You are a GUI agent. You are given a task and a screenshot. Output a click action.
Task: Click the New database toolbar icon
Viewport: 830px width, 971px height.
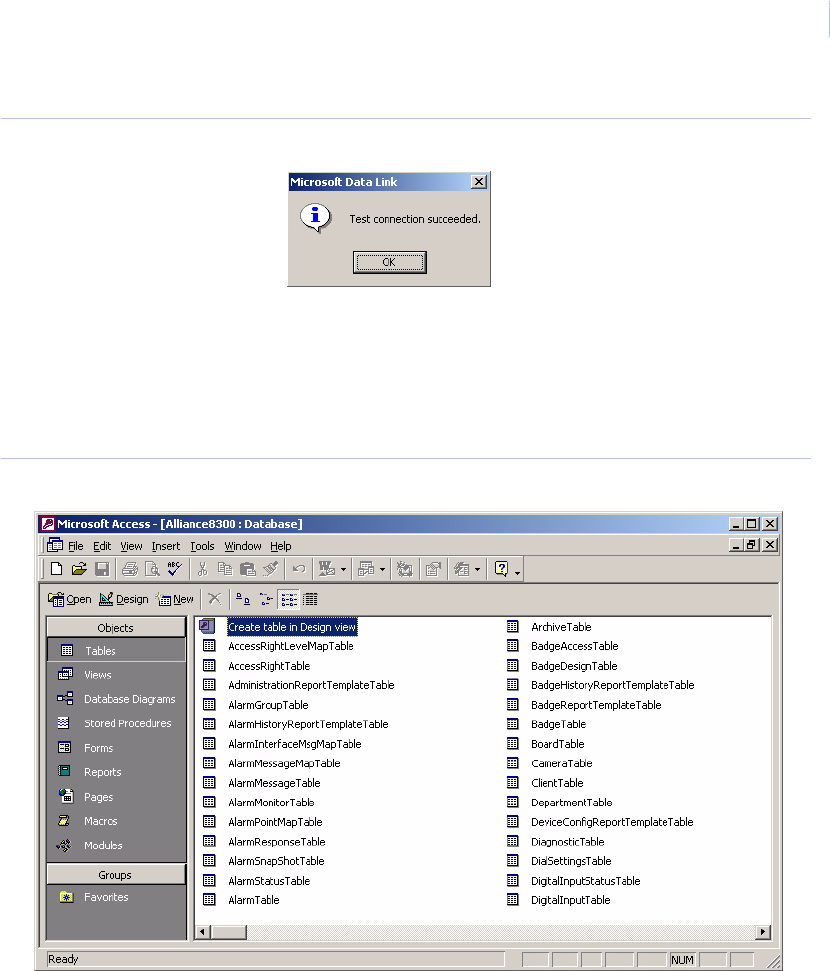[x=56, y=568]
